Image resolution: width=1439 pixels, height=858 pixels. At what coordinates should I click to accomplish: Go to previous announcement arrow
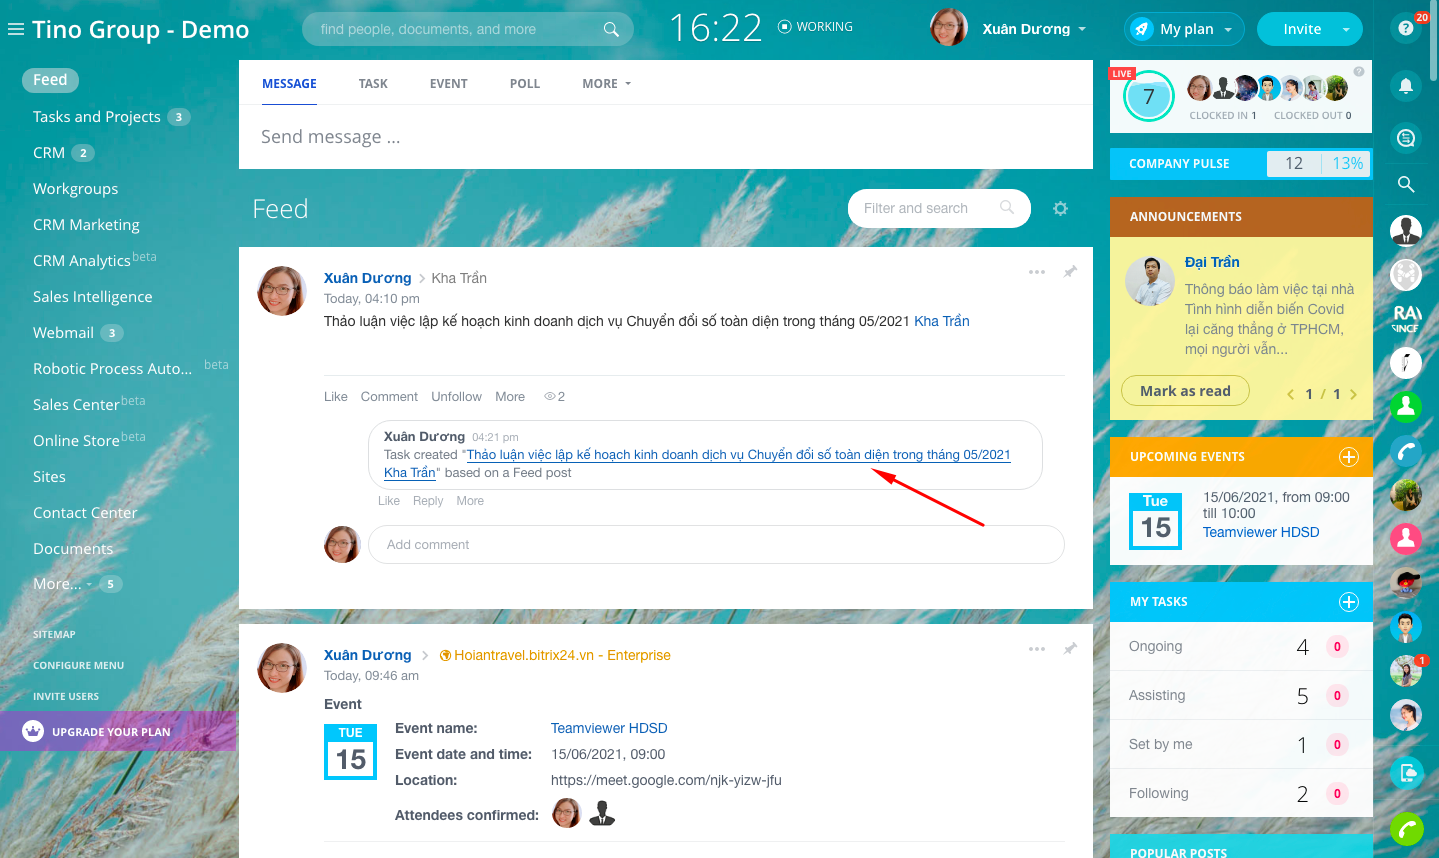coord(1290,394)
